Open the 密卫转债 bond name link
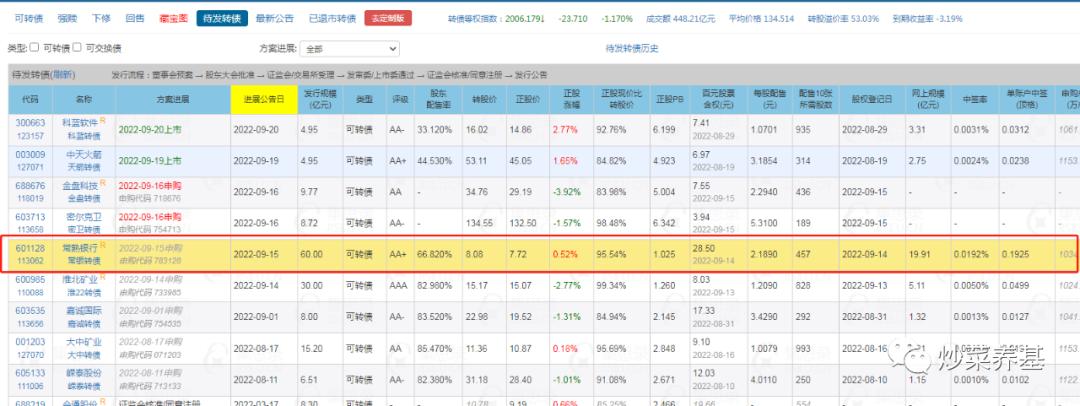This screenshot has height=406, width=1080. 84,230
